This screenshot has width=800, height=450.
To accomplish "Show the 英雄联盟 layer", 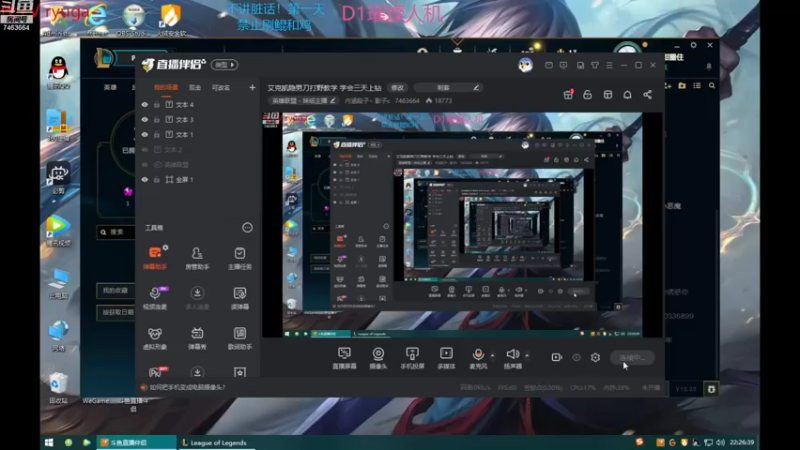I will (145, 165).
